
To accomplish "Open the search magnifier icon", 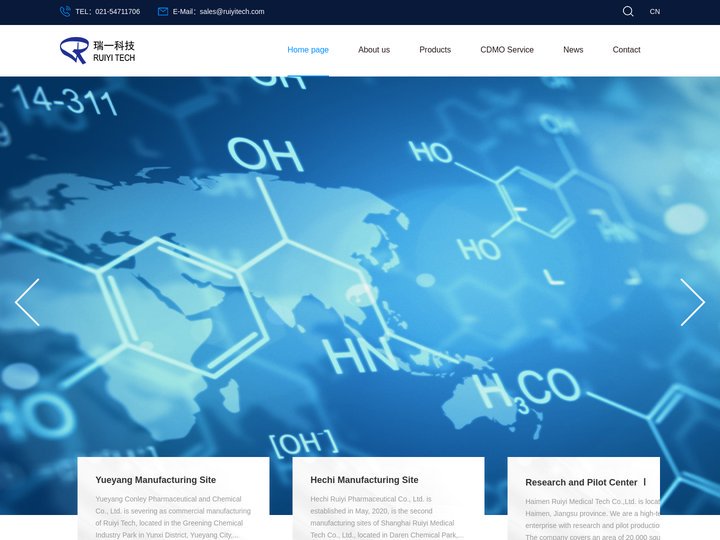I will [628, 11].
